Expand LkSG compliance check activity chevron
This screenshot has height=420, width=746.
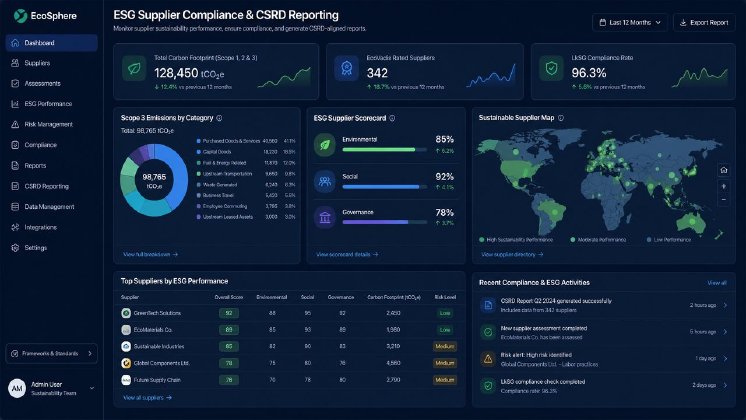coord(726,385)
